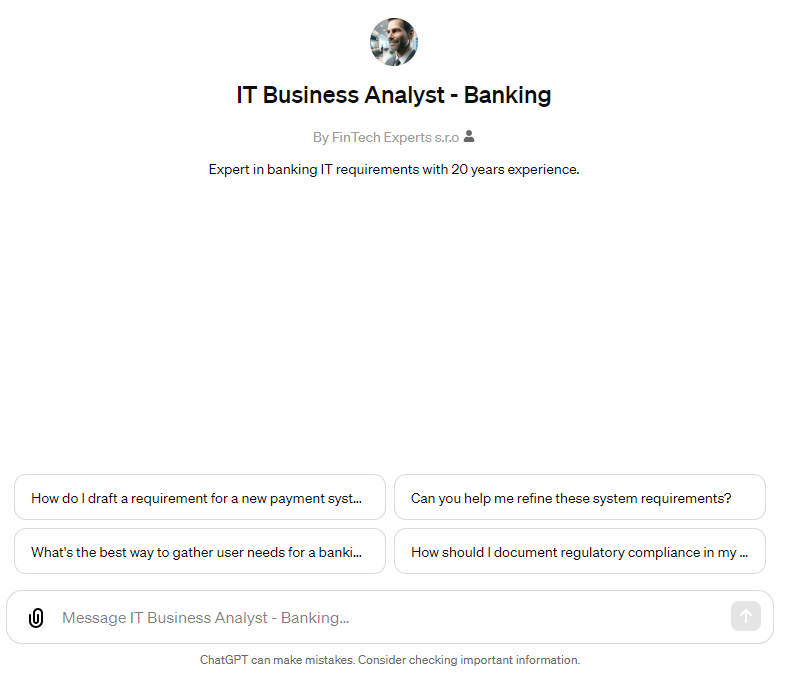Select the prompt about documenting regulatory compliance
Screen dimensions: 788x675
click(x=580, y=551)
